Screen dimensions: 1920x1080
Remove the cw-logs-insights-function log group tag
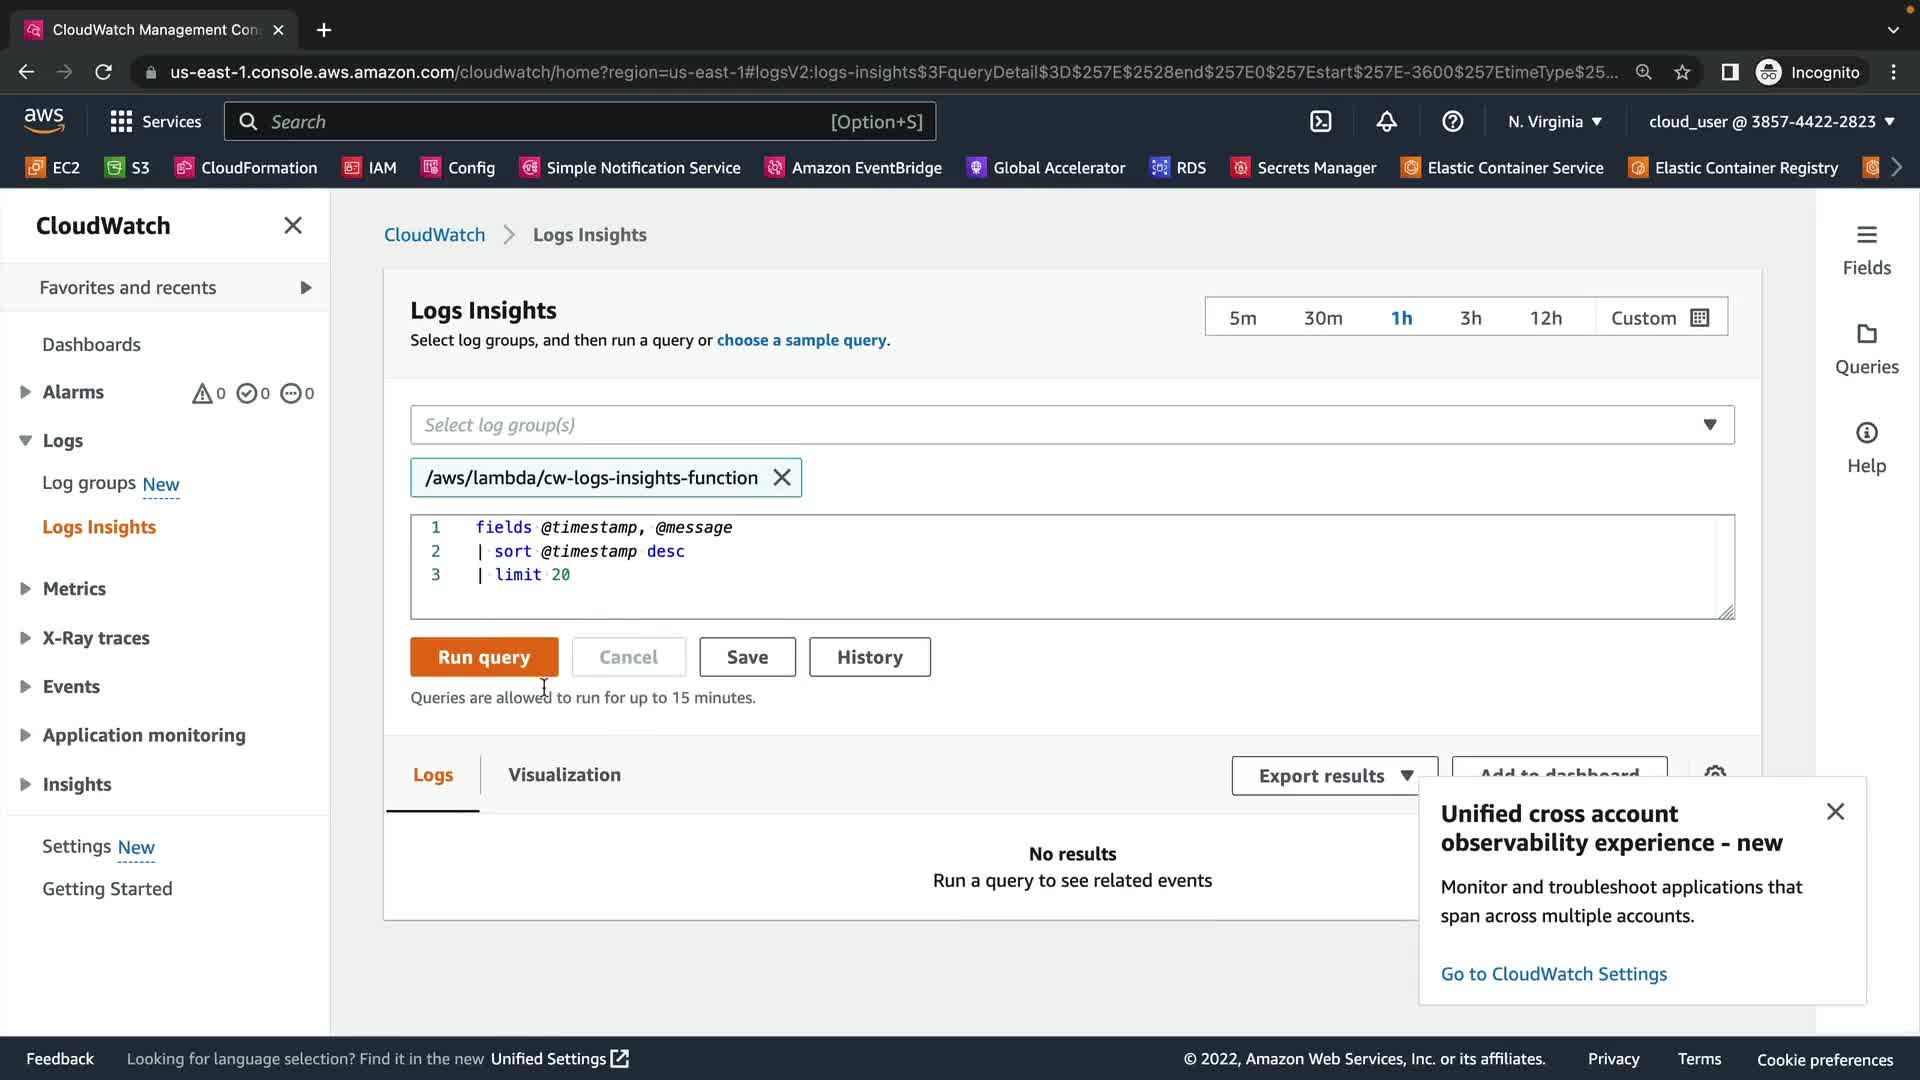pyautogui.click(x=782, y=478)
